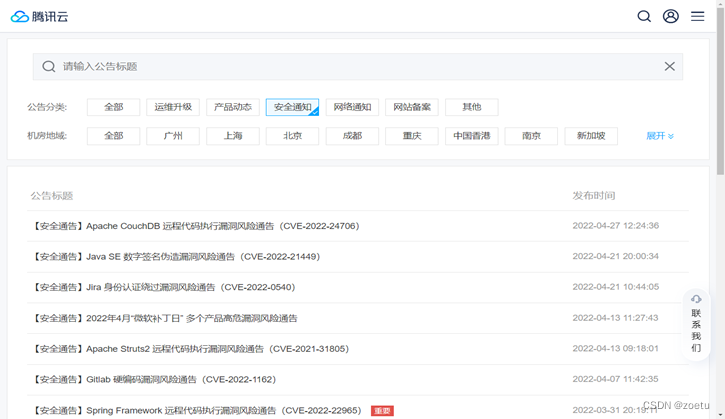
Task: Open the Apache Struts2 CVE-2021-31805 announcement
Action: [x=190, y=349]
